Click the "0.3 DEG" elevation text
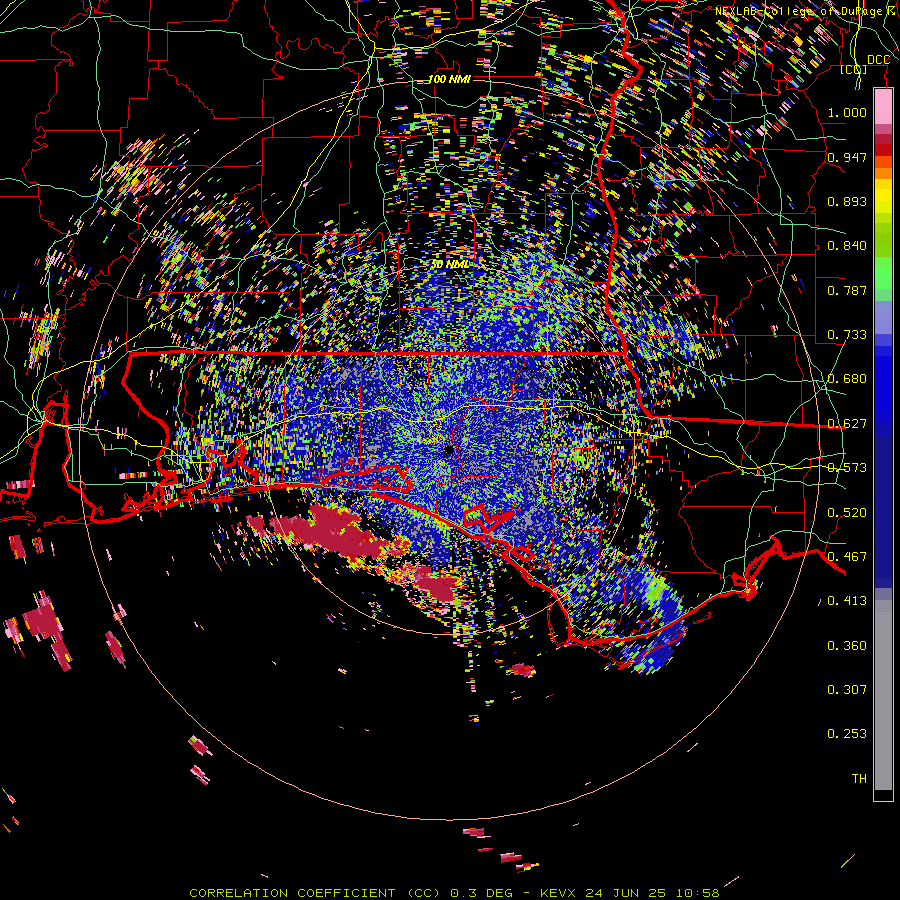900x900 pixels. click(x=482, y=893)
